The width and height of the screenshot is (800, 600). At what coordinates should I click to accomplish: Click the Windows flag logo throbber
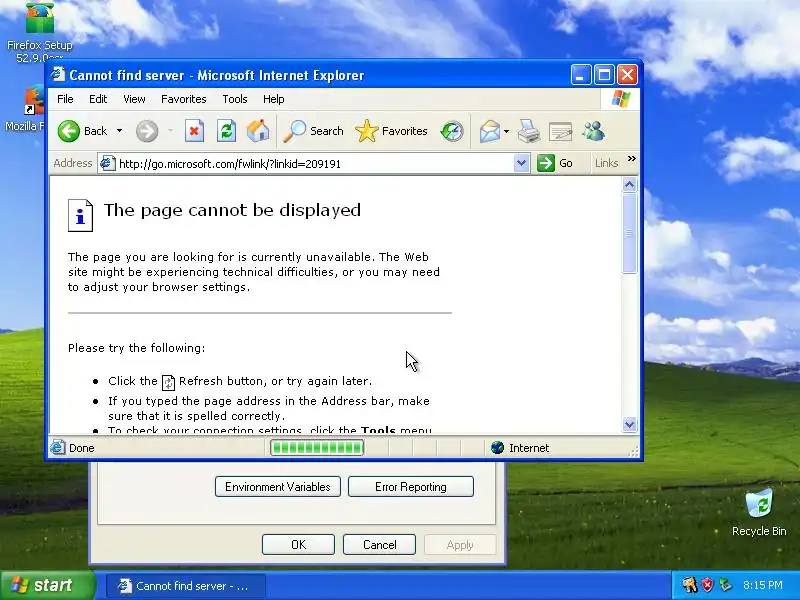pos(621,98)
